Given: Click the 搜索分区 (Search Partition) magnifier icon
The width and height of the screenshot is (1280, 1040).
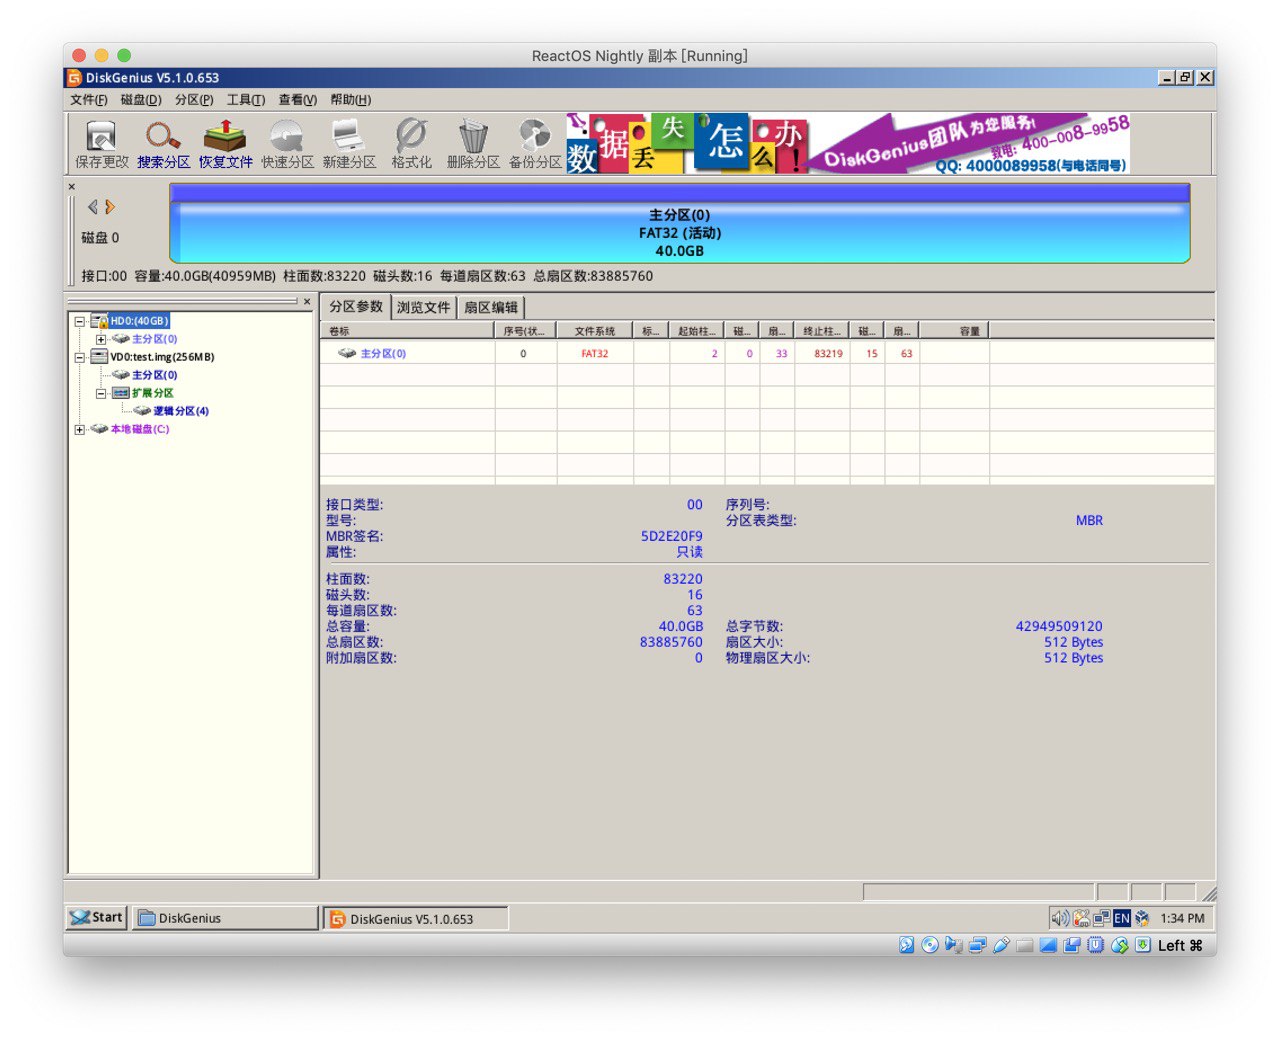Looking at the screenshot, I should click(163, 144).
